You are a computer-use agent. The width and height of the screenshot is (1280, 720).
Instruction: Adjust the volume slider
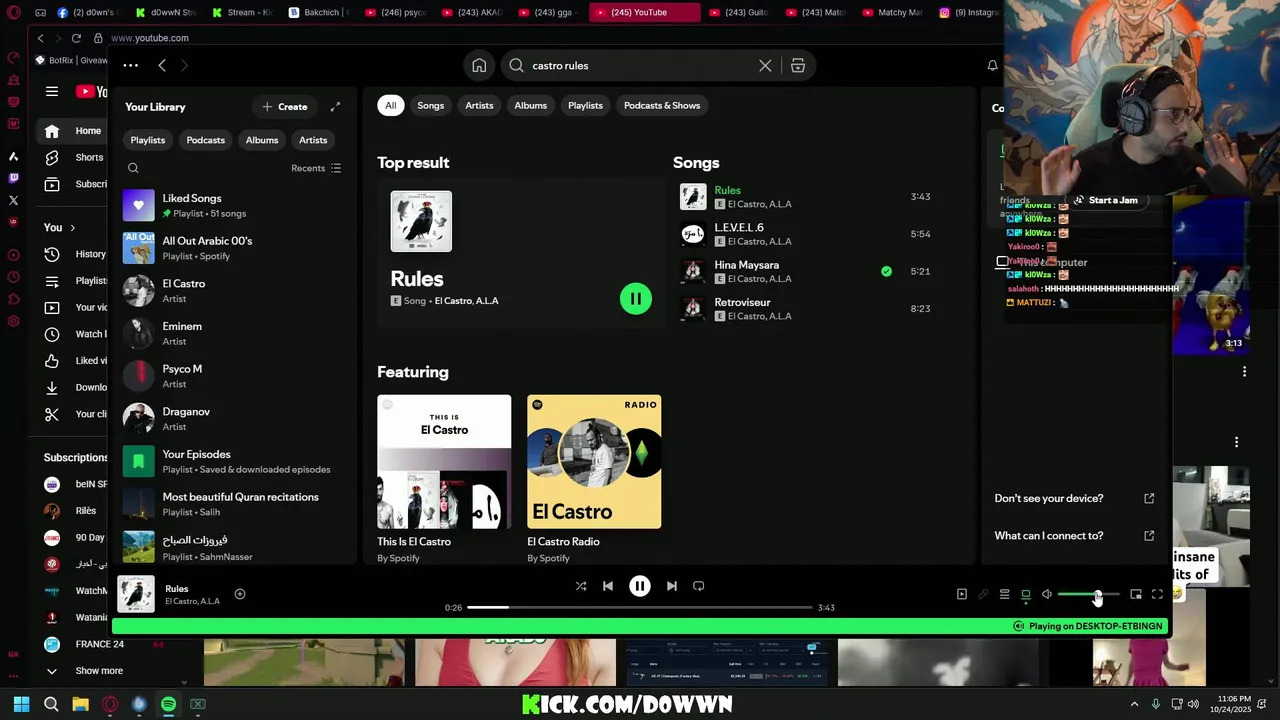1089,595
